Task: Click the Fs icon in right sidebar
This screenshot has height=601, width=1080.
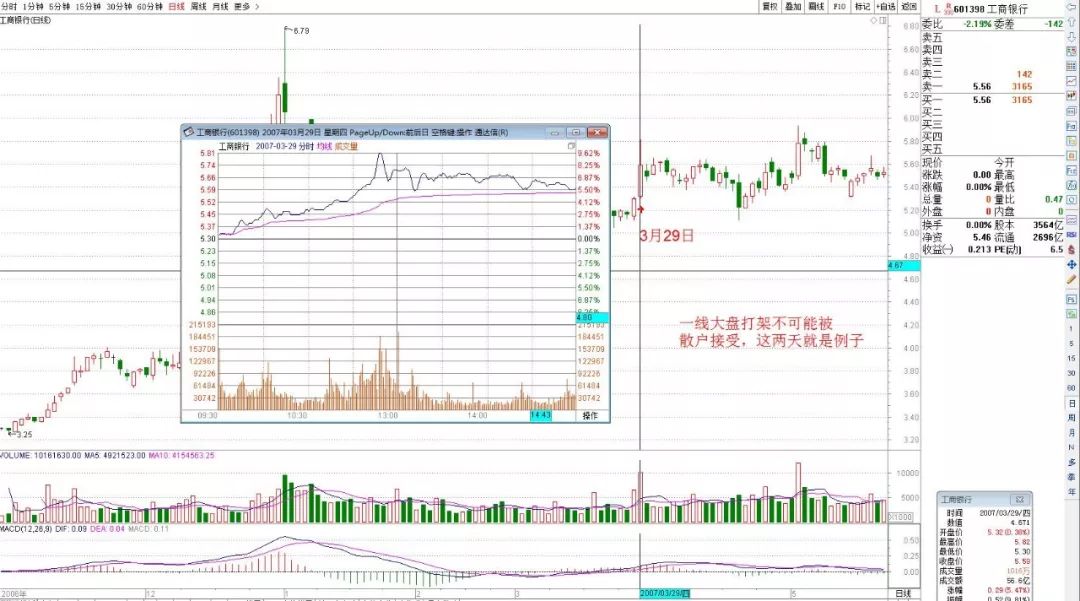Action: click(1072, 300)
